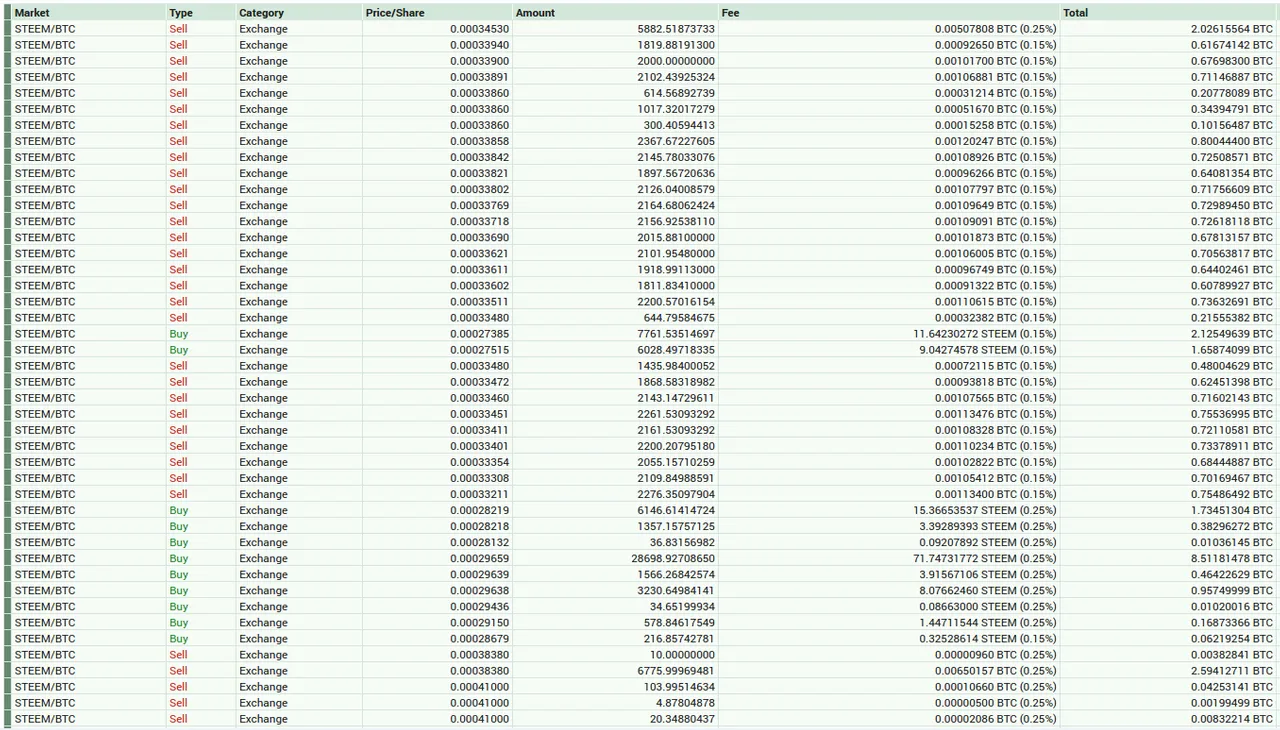Select price 0.00033308
Screen dimensions: 1280x730
pyautogui.click(x=479, y=478)
